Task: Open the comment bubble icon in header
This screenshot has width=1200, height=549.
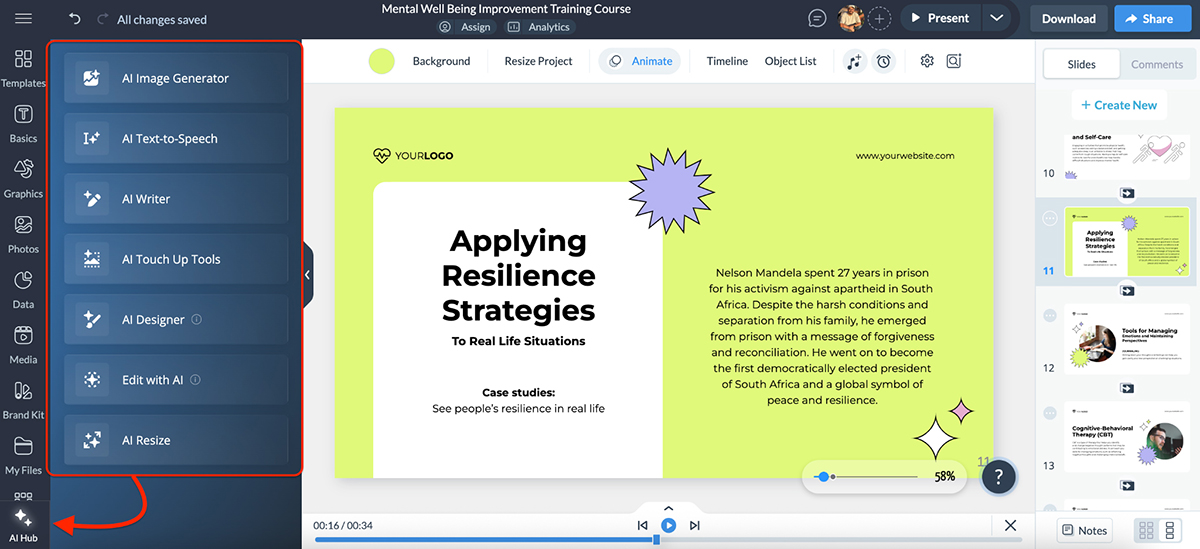Action: click(x=817, y=18)
